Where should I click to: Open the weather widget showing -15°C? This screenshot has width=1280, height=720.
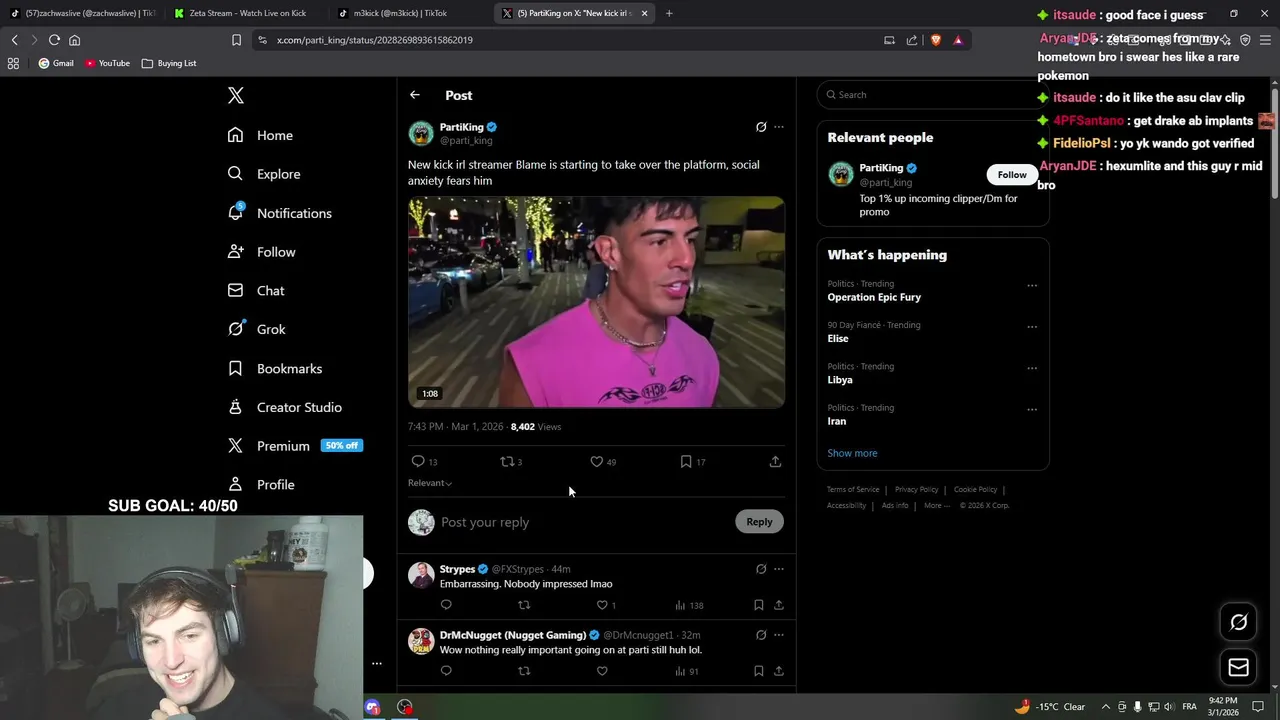click(1049, 707)
